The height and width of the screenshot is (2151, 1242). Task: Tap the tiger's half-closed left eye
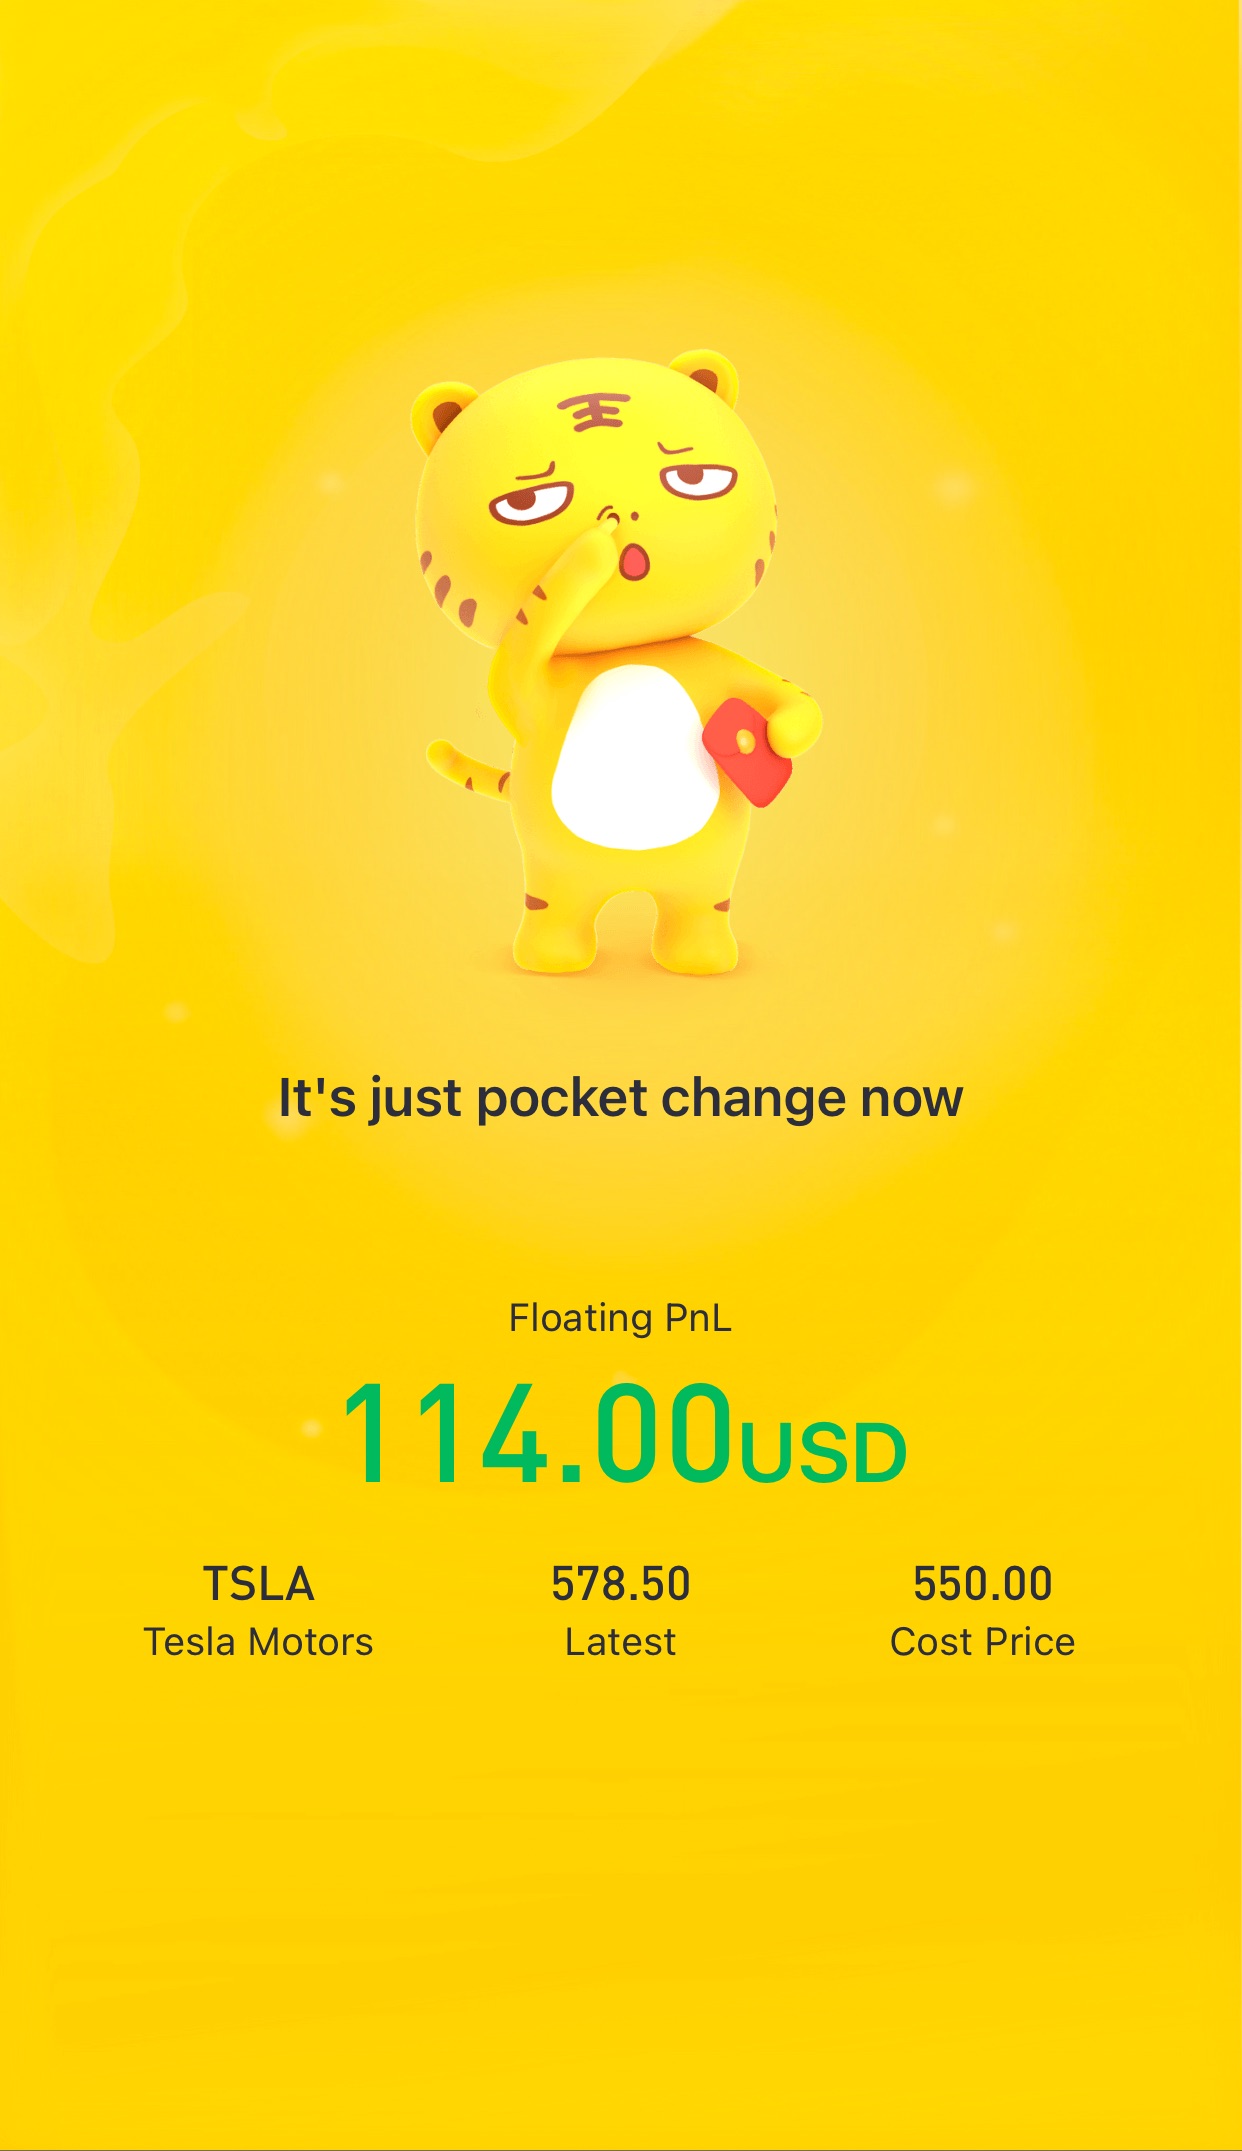coord(531,496)
